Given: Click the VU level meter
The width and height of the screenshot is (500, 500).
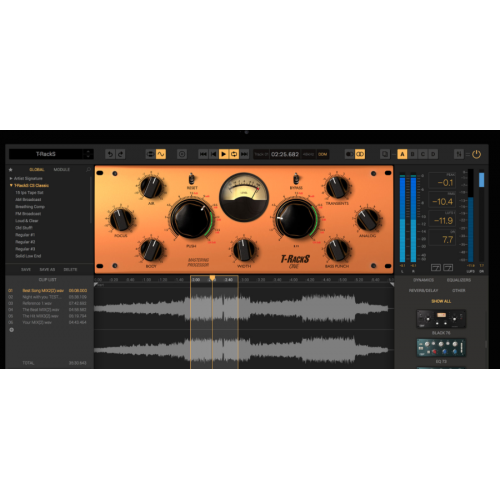Looking at the screenshot, I should (244, 197).
